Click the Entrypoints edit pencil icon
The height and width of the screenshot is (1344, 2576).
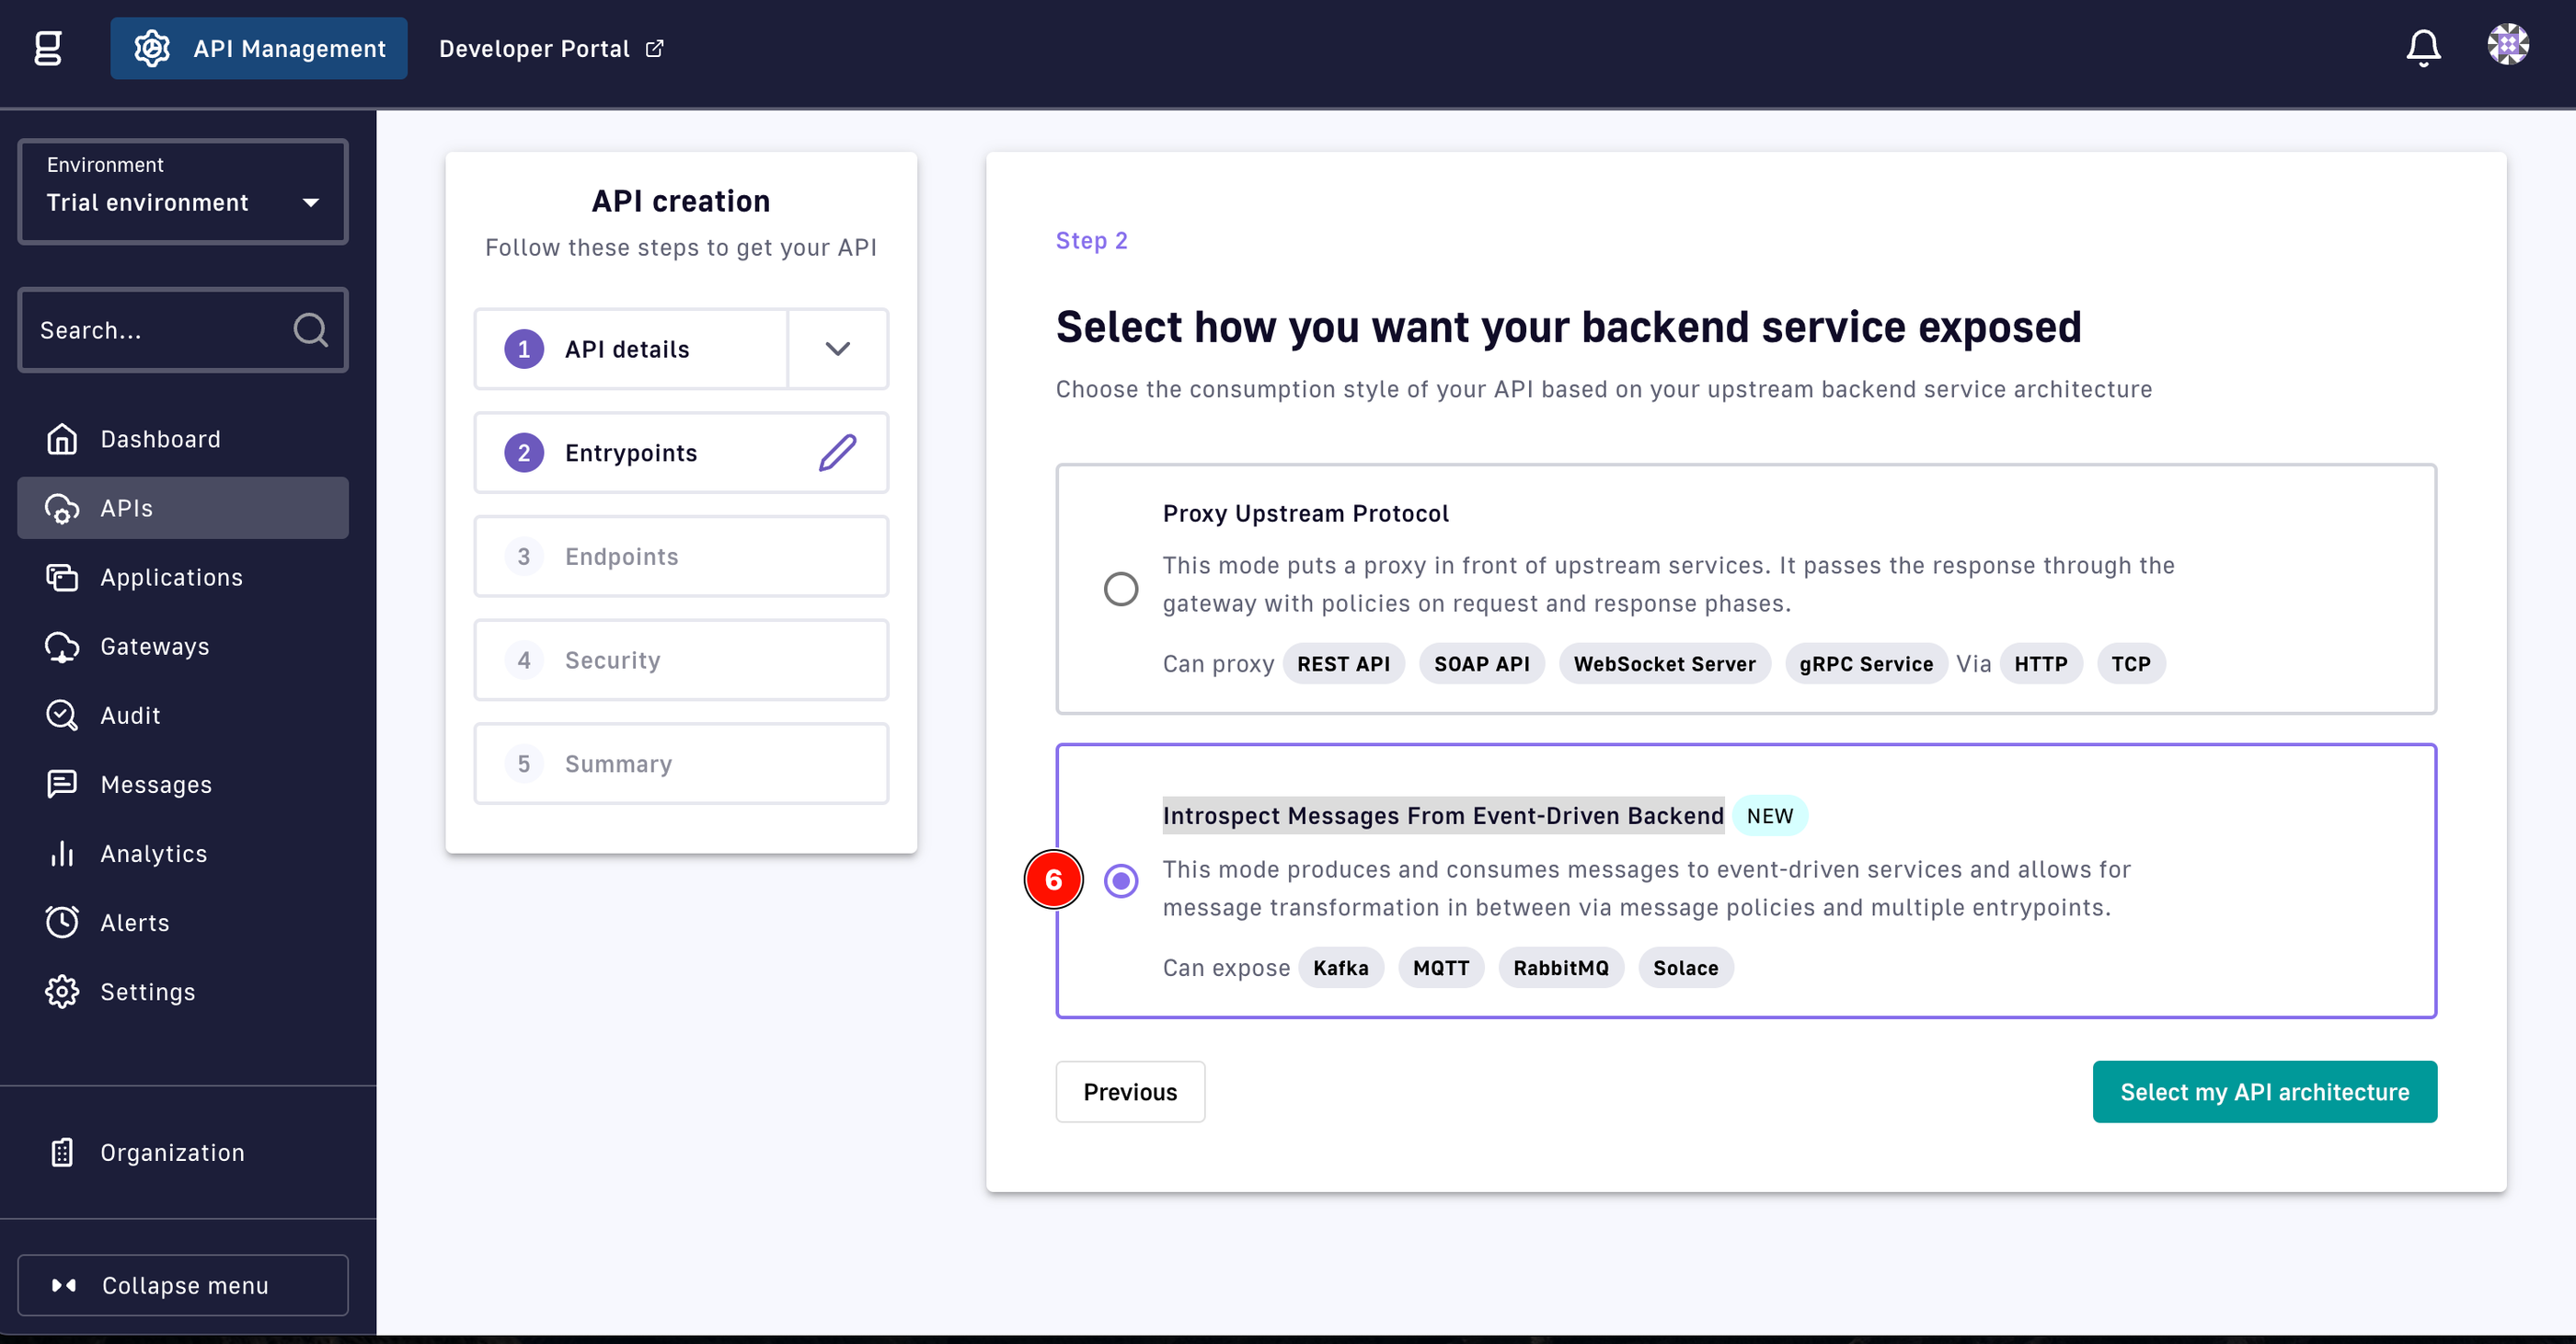coord(836,452)
